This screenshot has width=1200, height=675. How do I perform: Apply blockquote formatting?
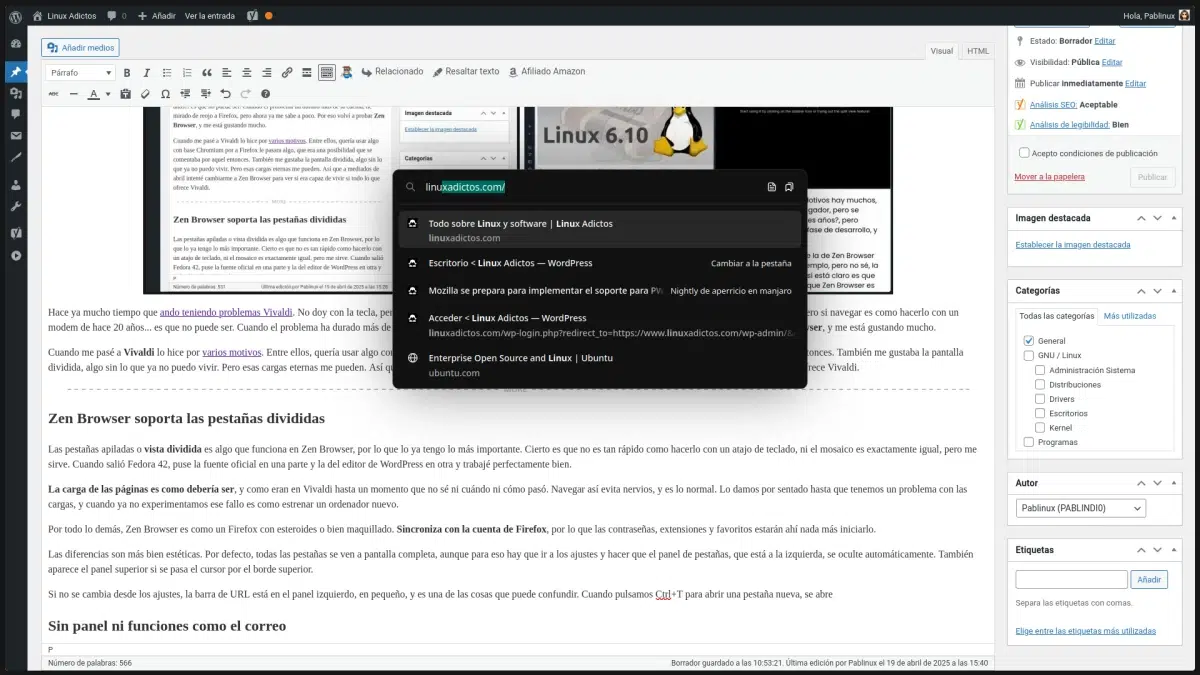tap(207, 73)
